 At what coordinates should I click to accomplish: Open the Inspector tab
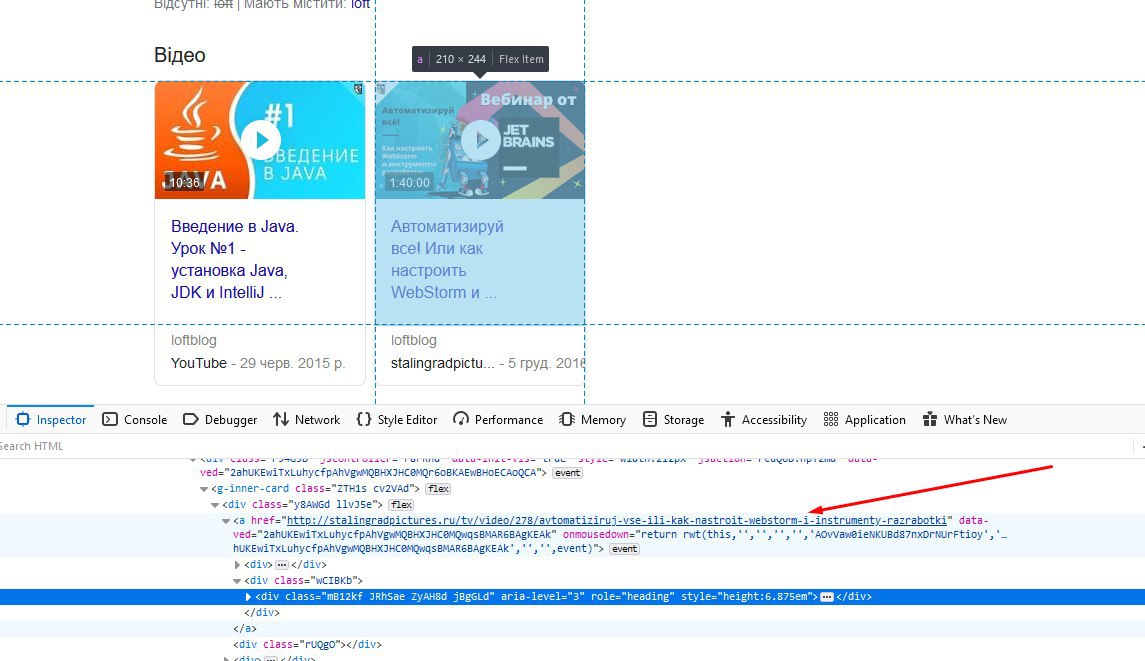point(51,419)
